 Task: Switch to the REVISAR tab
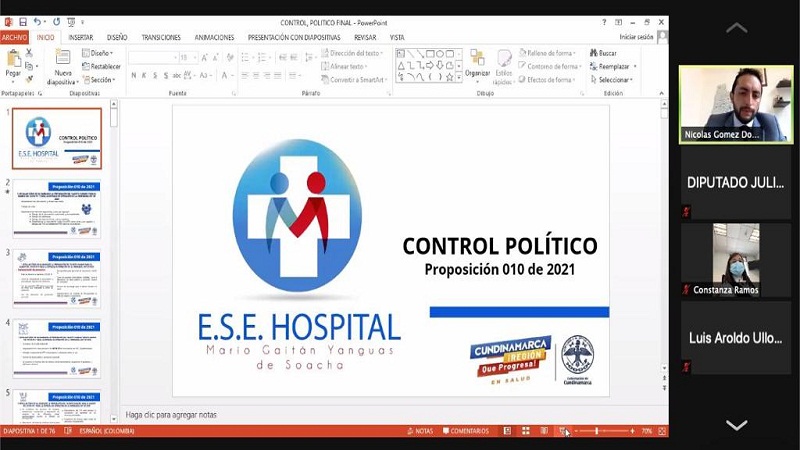coord(365,37)
